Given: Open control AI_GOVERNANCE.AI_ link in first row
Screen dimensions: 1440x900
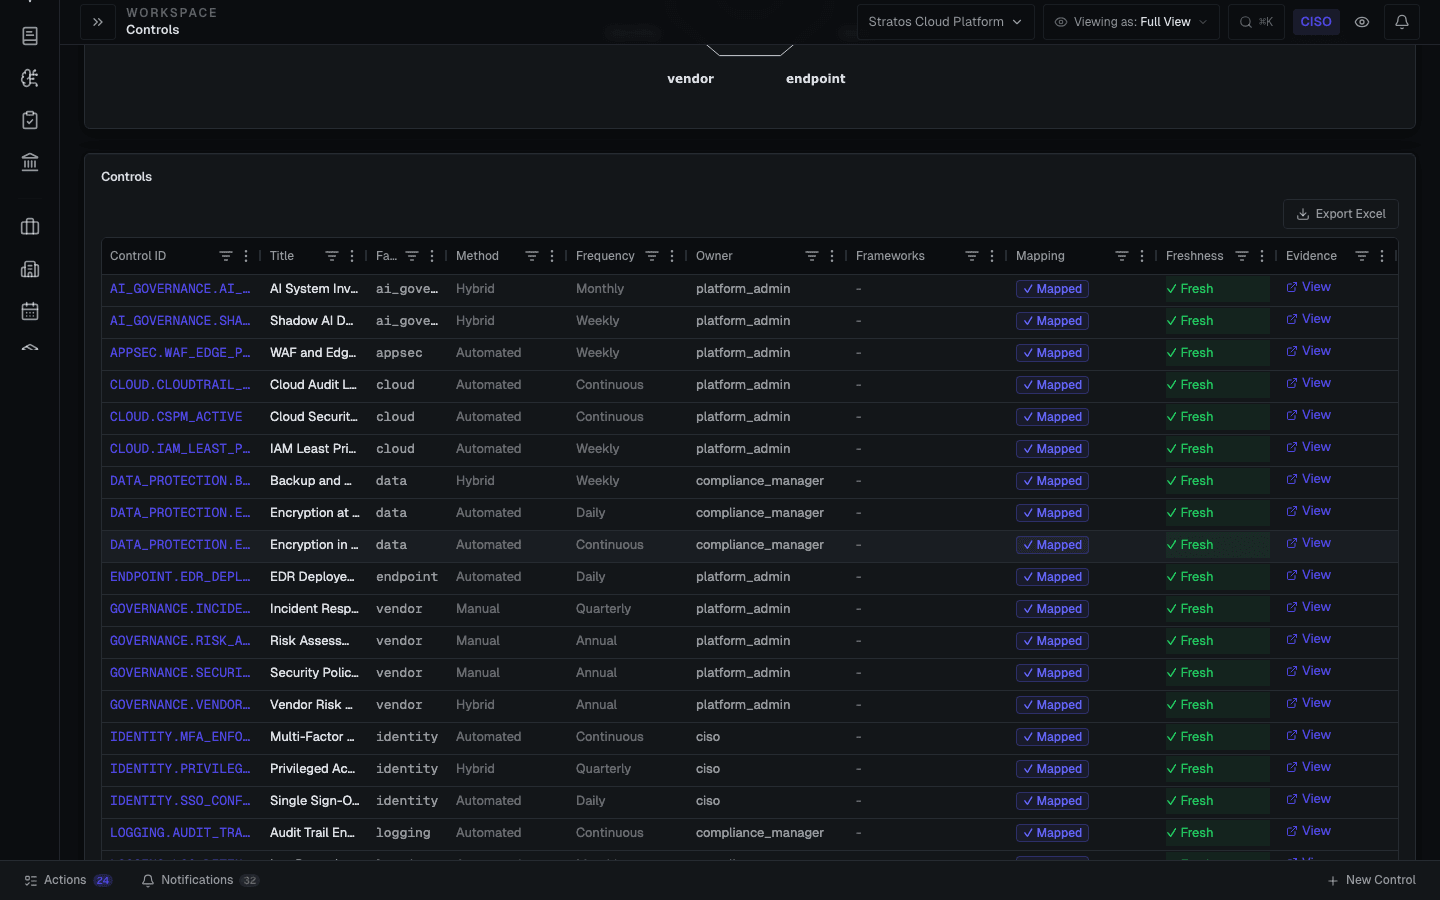Looking at the screenshot, I should (x=180, y=289).
